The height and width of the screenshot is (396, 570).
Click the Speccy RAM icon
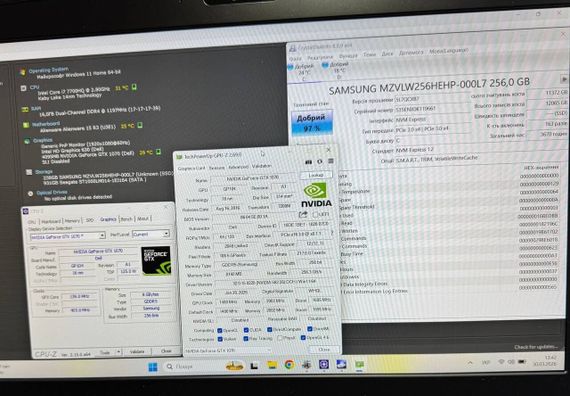pyautogui.click(x=25, y=109)
